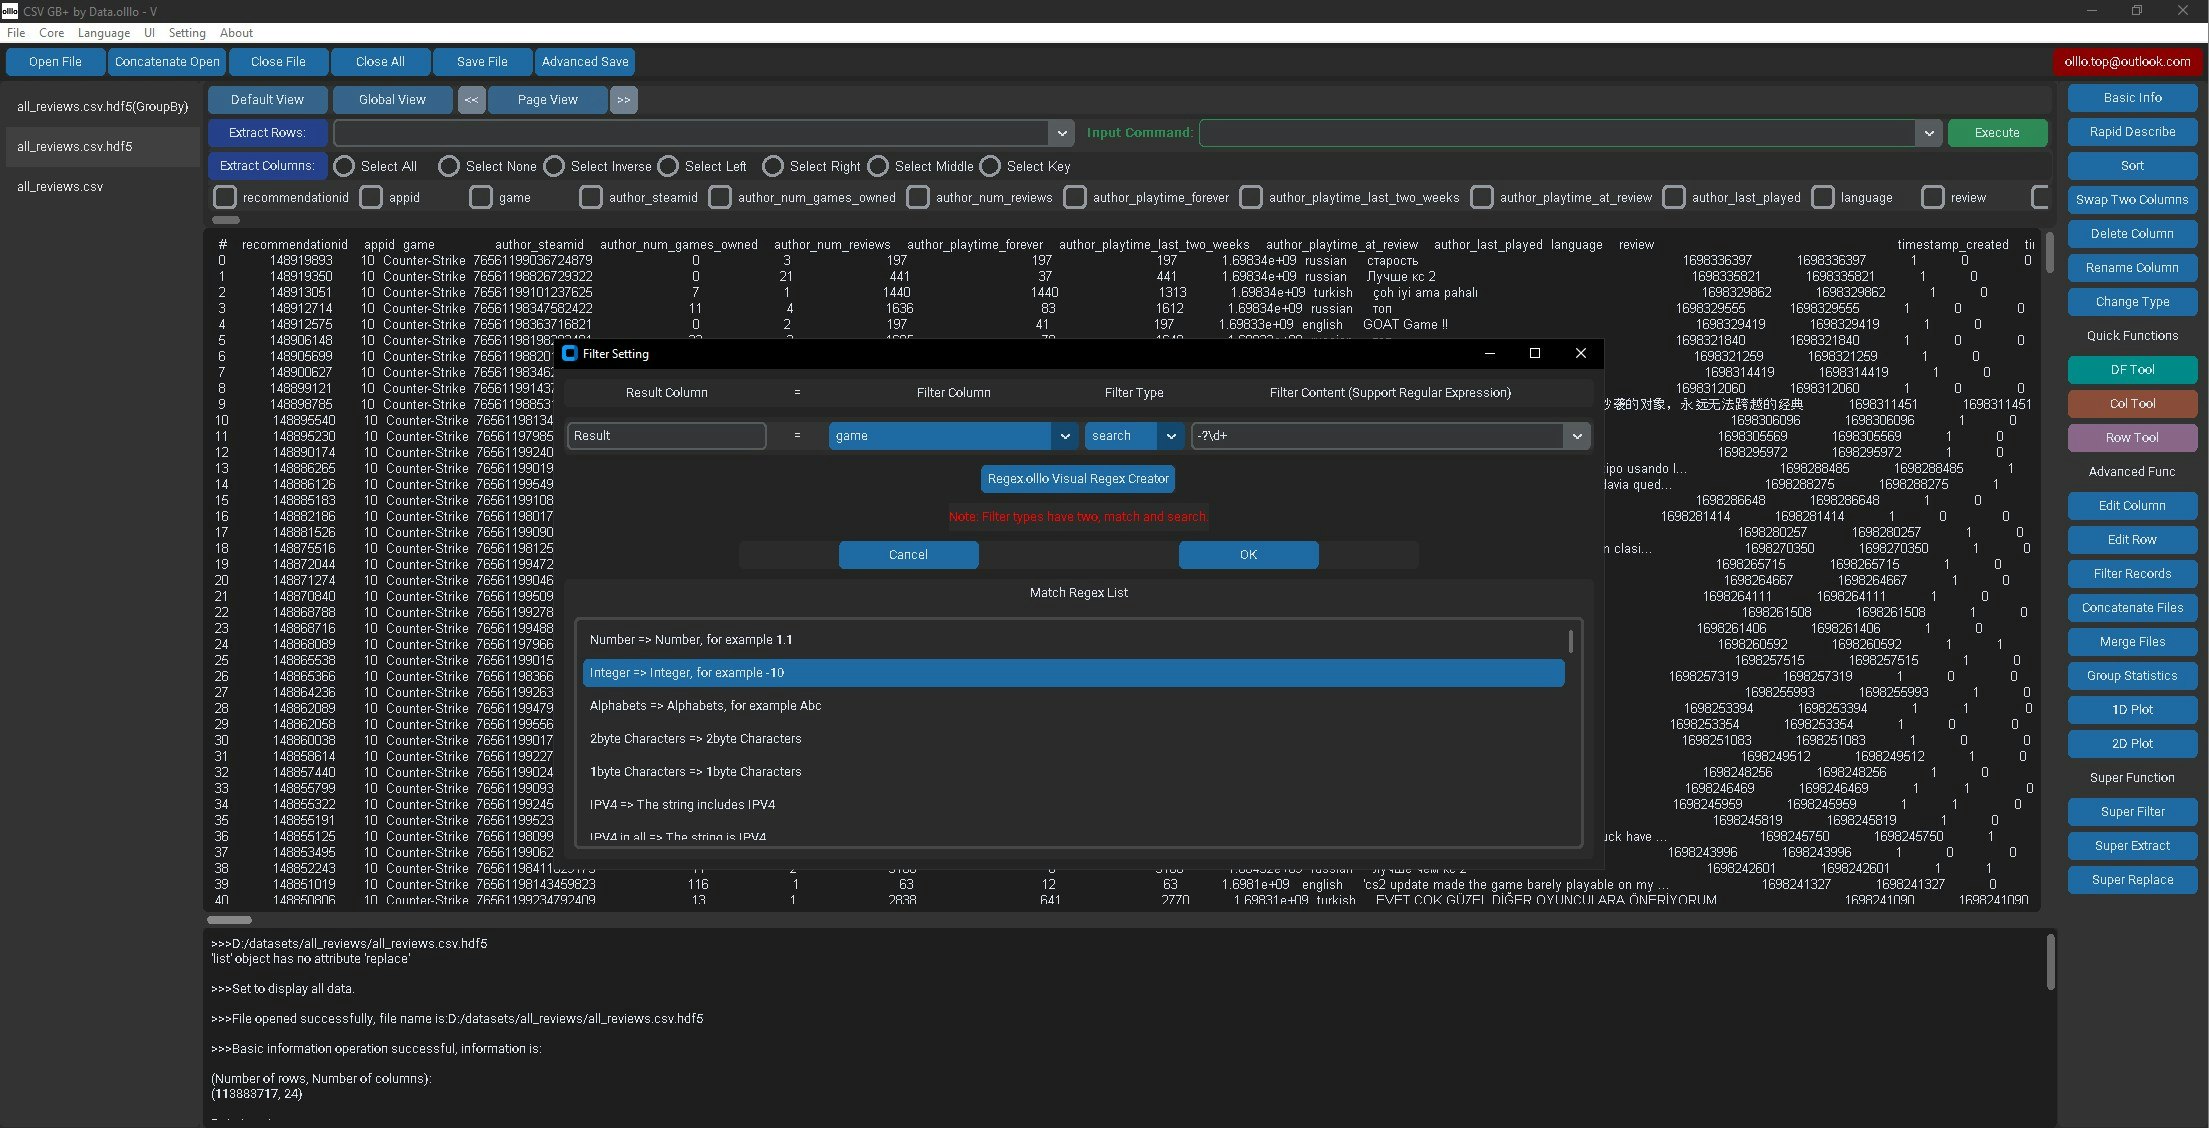This screenshot has width=2209, height=1128.
Task: Click the Match Regex List scrollbar
Action: [x=1571, y=641]
